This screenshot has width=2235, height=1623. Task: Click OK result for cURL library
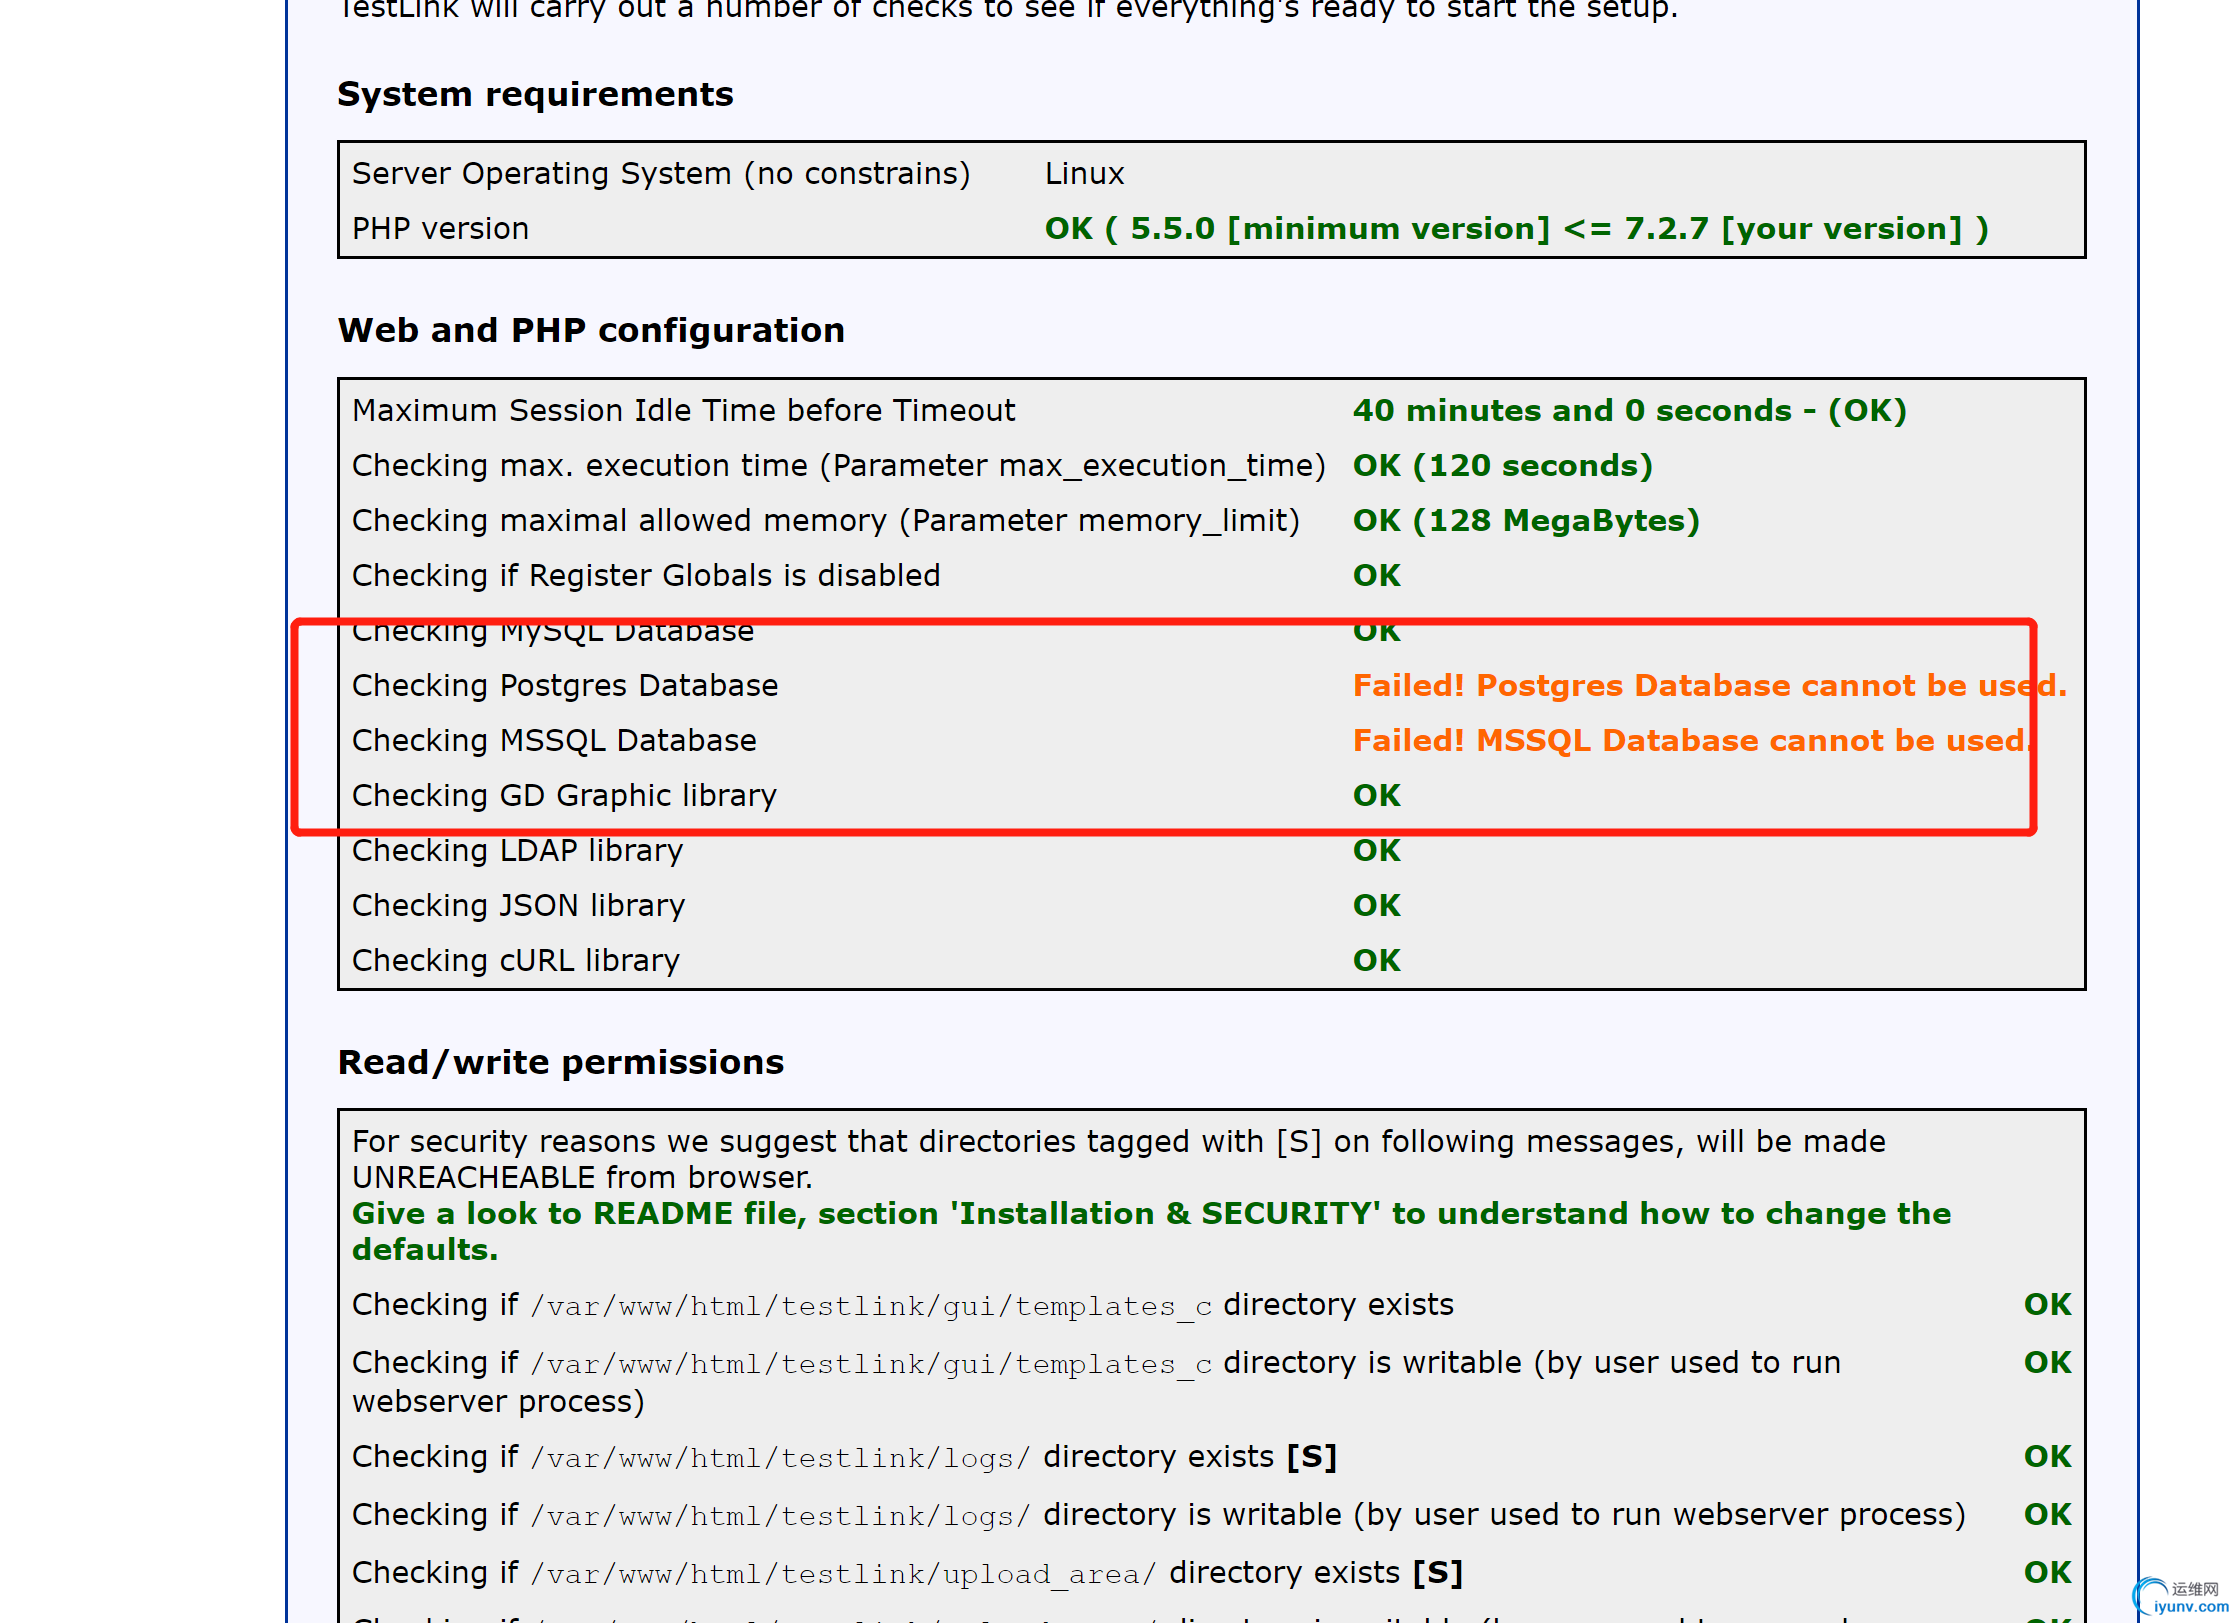1376,961
